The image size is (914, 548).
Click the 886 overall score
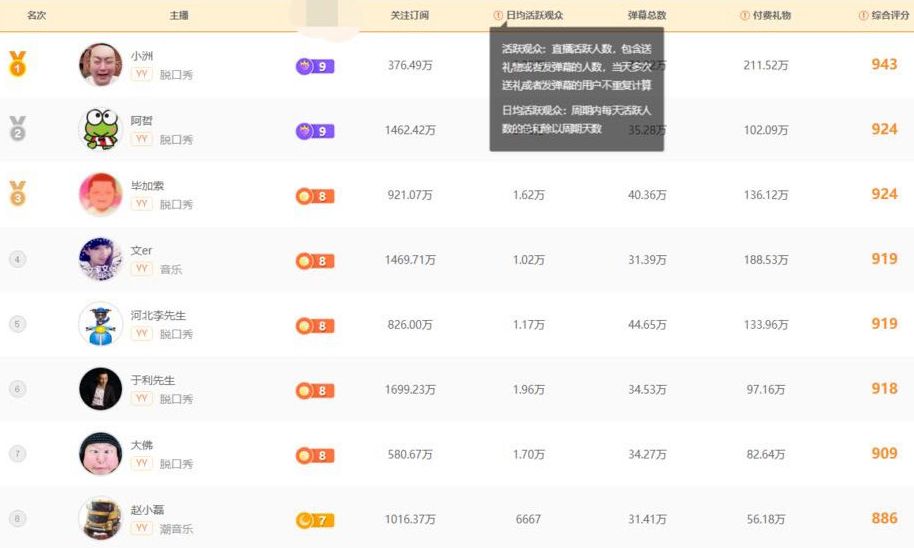(x=884, y=518)
